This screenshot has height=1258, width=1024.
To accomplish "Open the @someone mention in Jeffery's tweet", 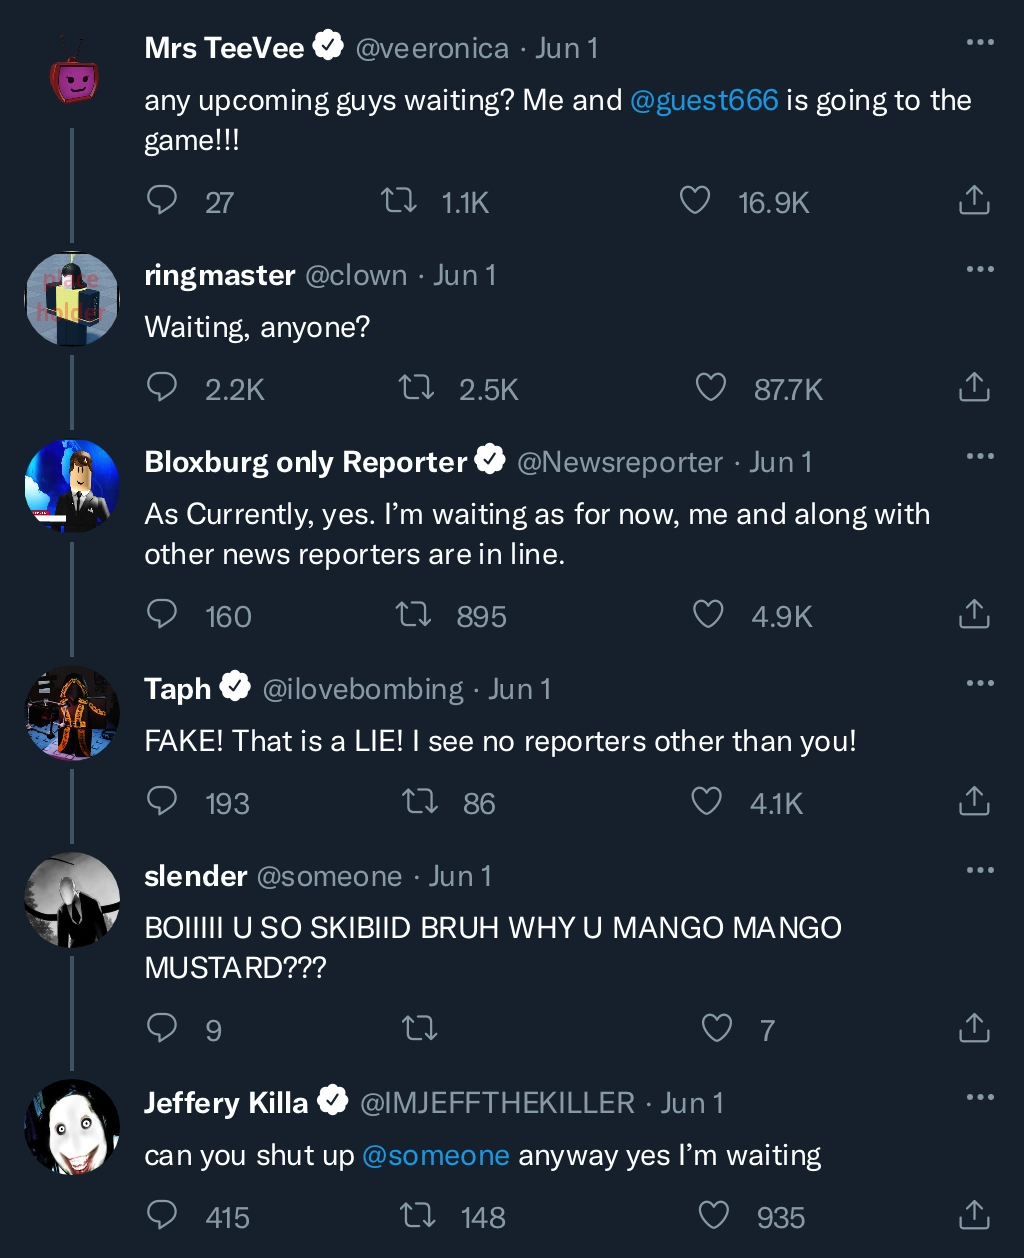I will pyautogui.click(x=436, y=1156).
